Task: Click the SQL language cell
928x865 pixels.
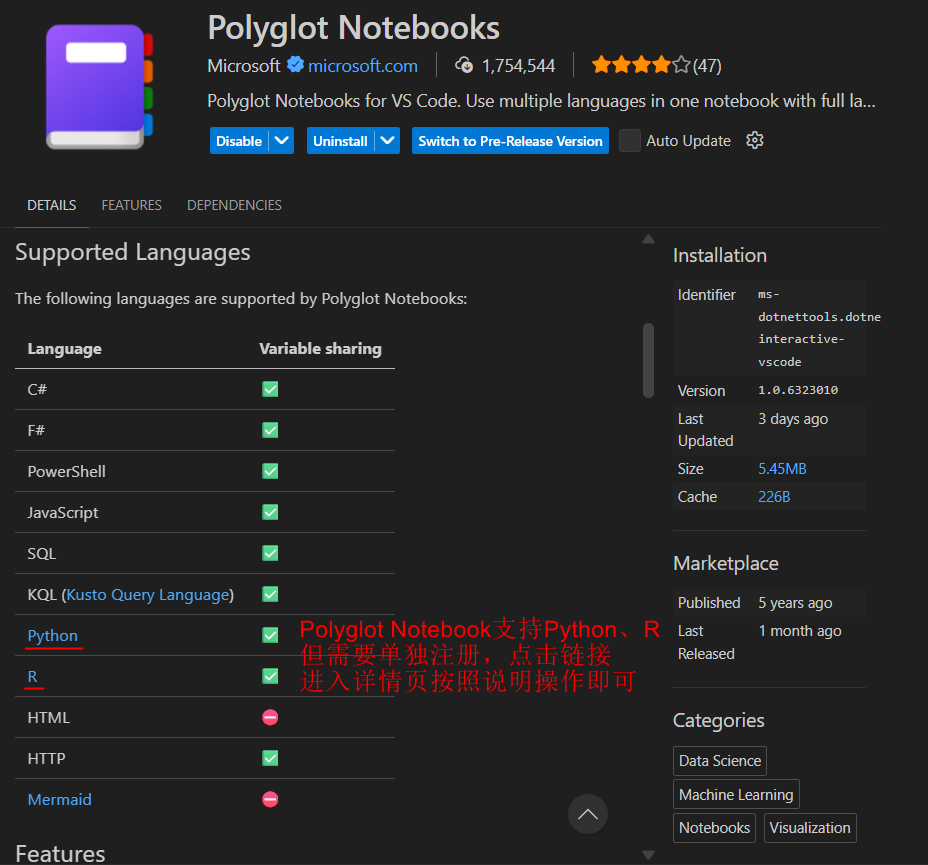Action: [x=41, y=554]
